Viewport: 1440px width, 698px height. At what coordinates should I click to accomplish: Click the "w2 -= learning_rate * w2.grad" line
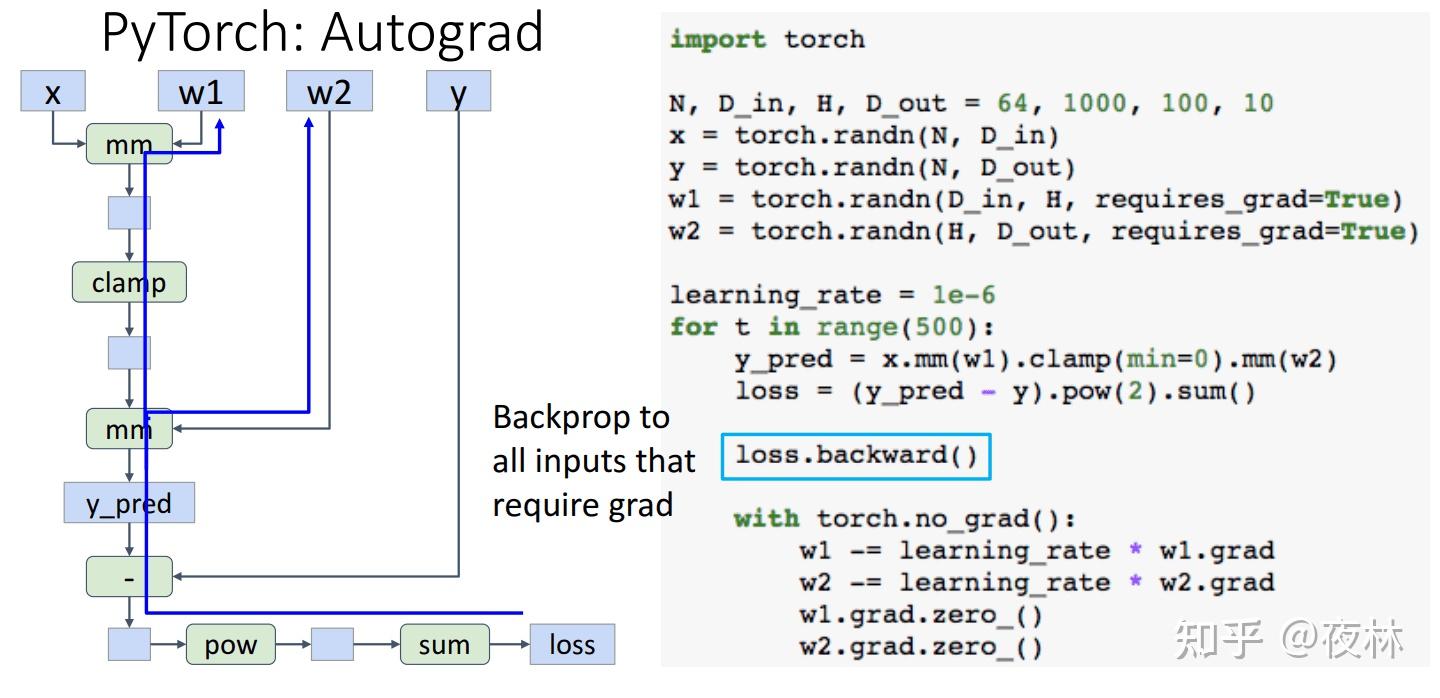[1037, 583]
